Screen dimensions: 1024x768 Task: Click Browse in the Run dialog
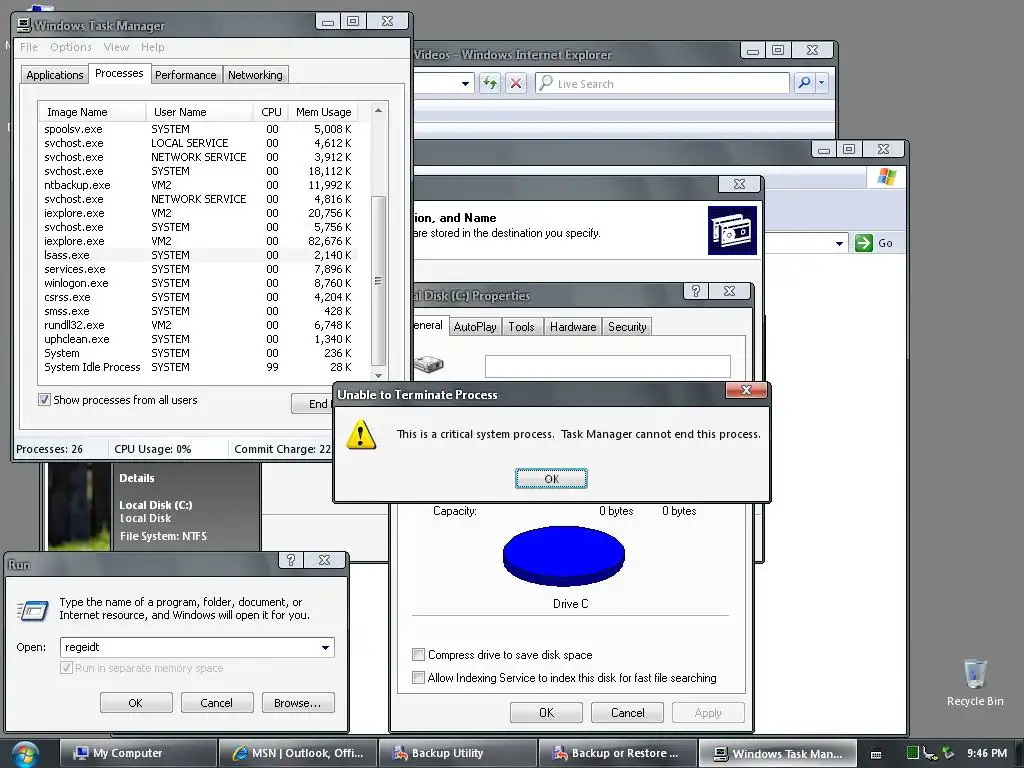click(298, 703)
